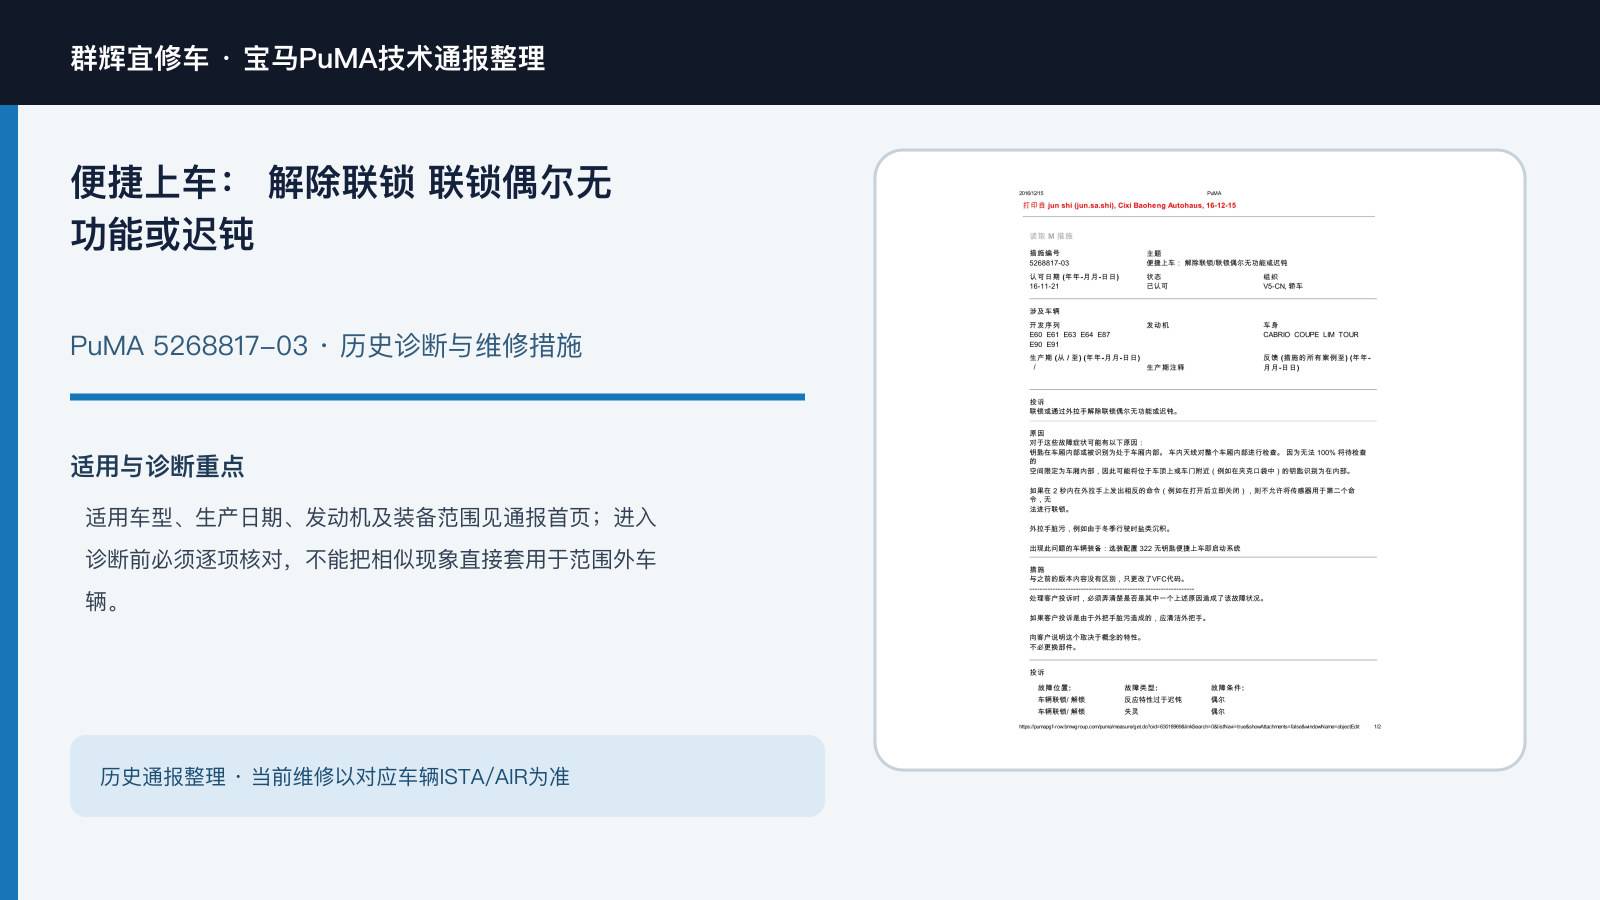Select the 适用与诊断重点 section heading

[x=157, y=466]
